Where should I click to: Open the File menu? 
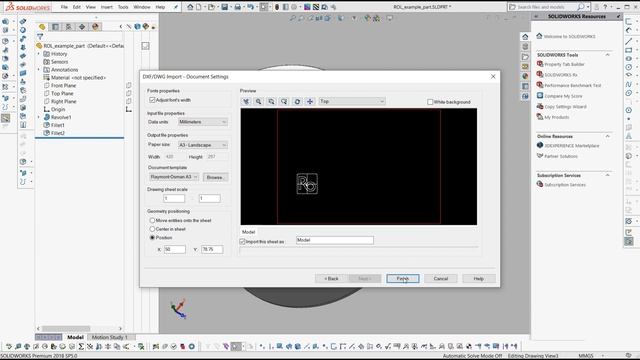point(64,7)
